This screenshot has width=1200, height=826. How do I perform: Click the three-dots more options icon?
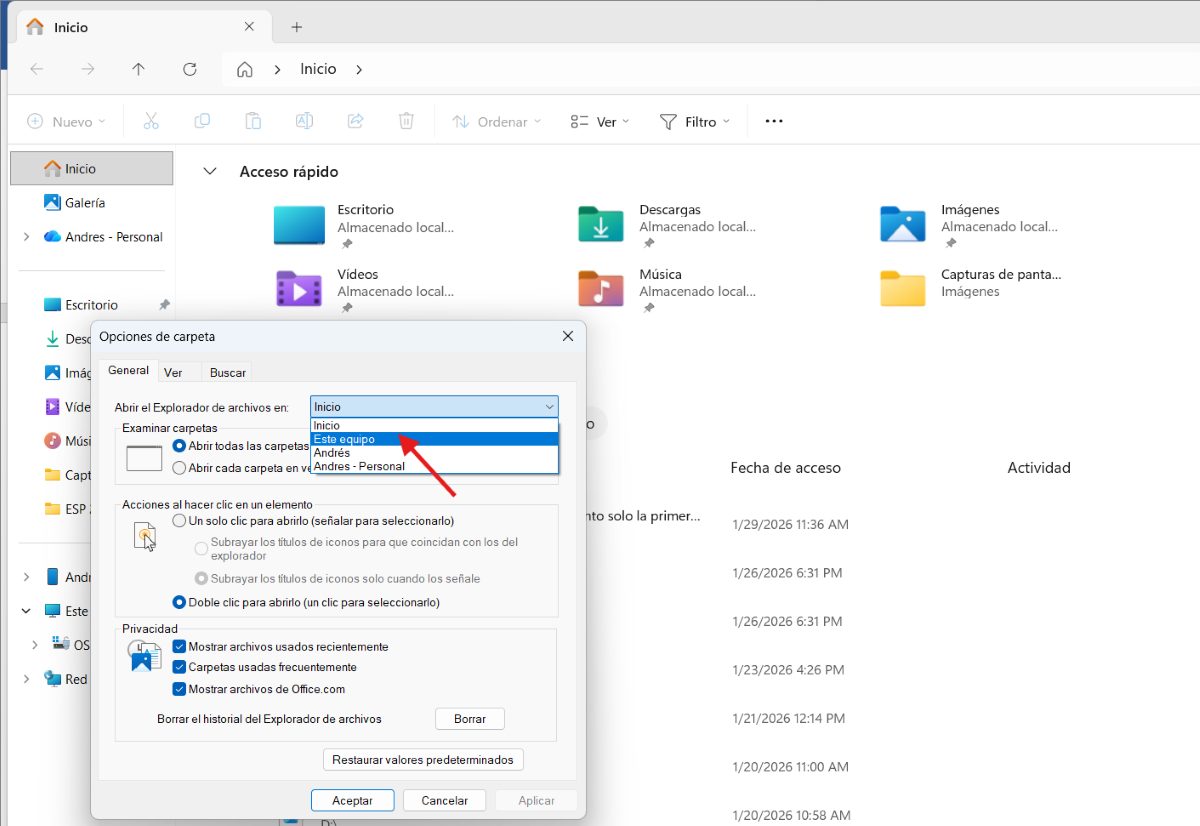(x=773, y=121)
